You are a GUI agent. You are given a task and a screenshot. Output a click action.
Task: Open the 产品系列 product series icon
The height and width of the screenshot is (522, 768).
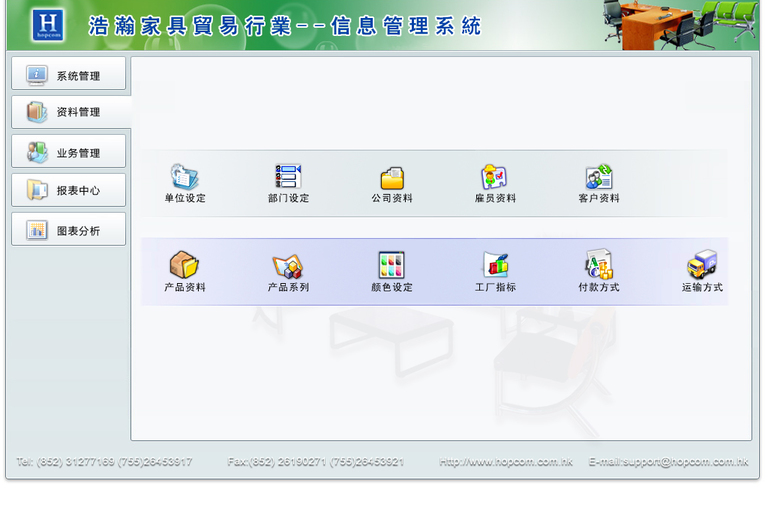(288, 266)
